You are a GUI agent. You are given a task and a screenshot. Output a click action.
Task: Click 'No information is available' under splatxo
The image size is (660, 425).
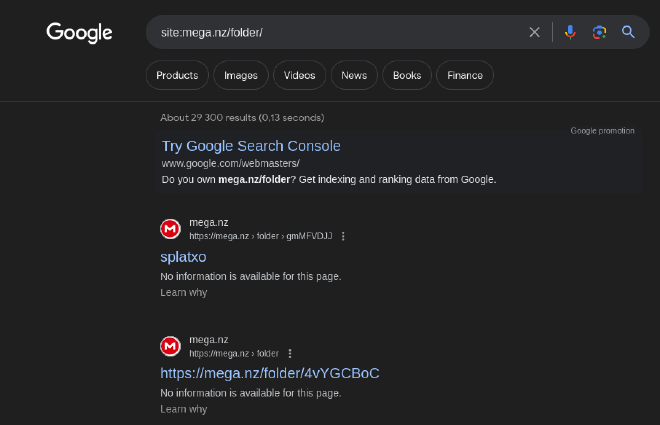(x=250, y=276)
